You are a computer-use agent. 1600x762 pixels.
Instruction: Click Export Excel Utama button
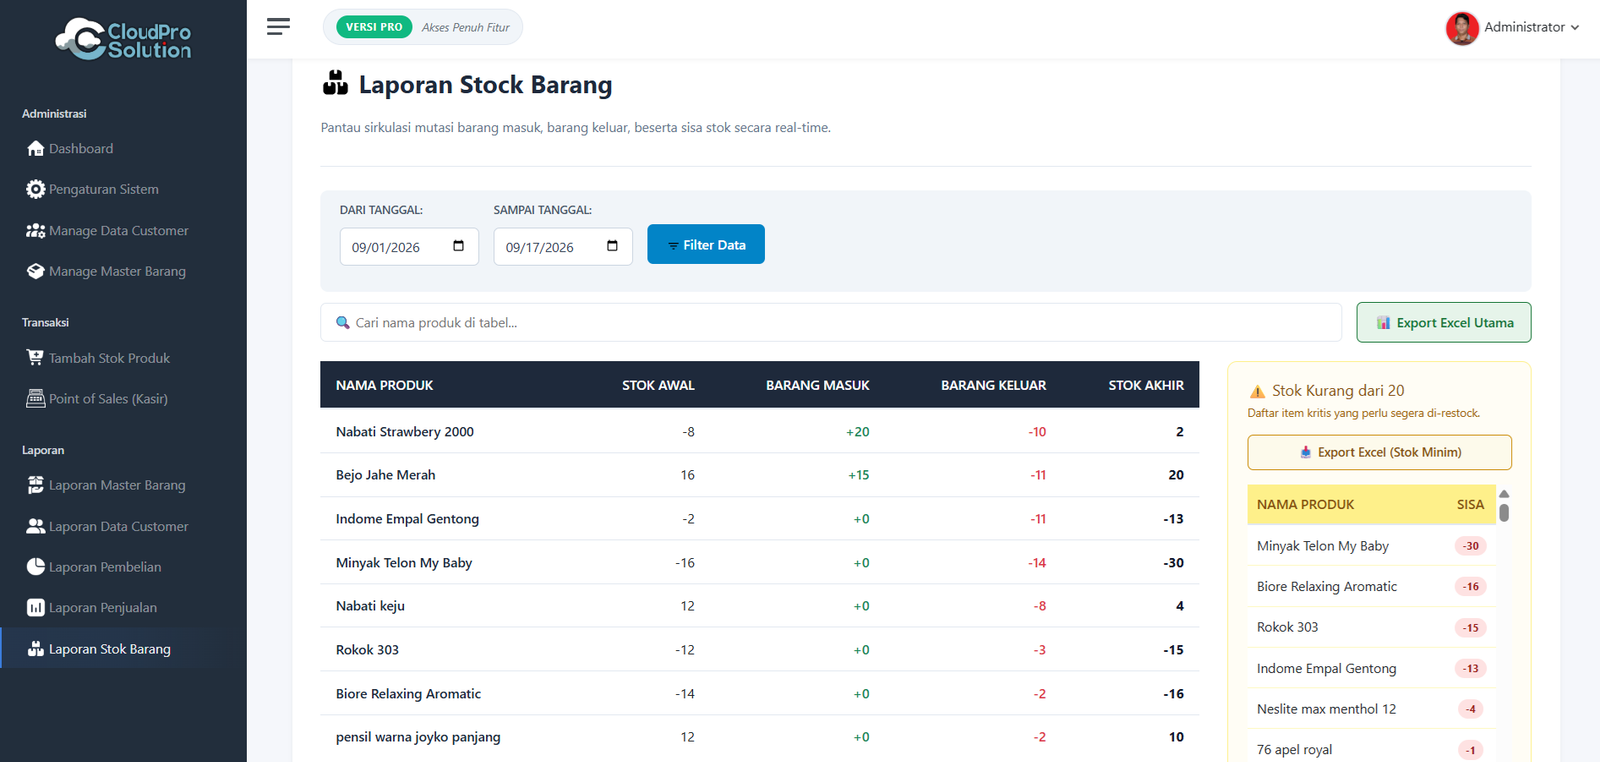1444,322
